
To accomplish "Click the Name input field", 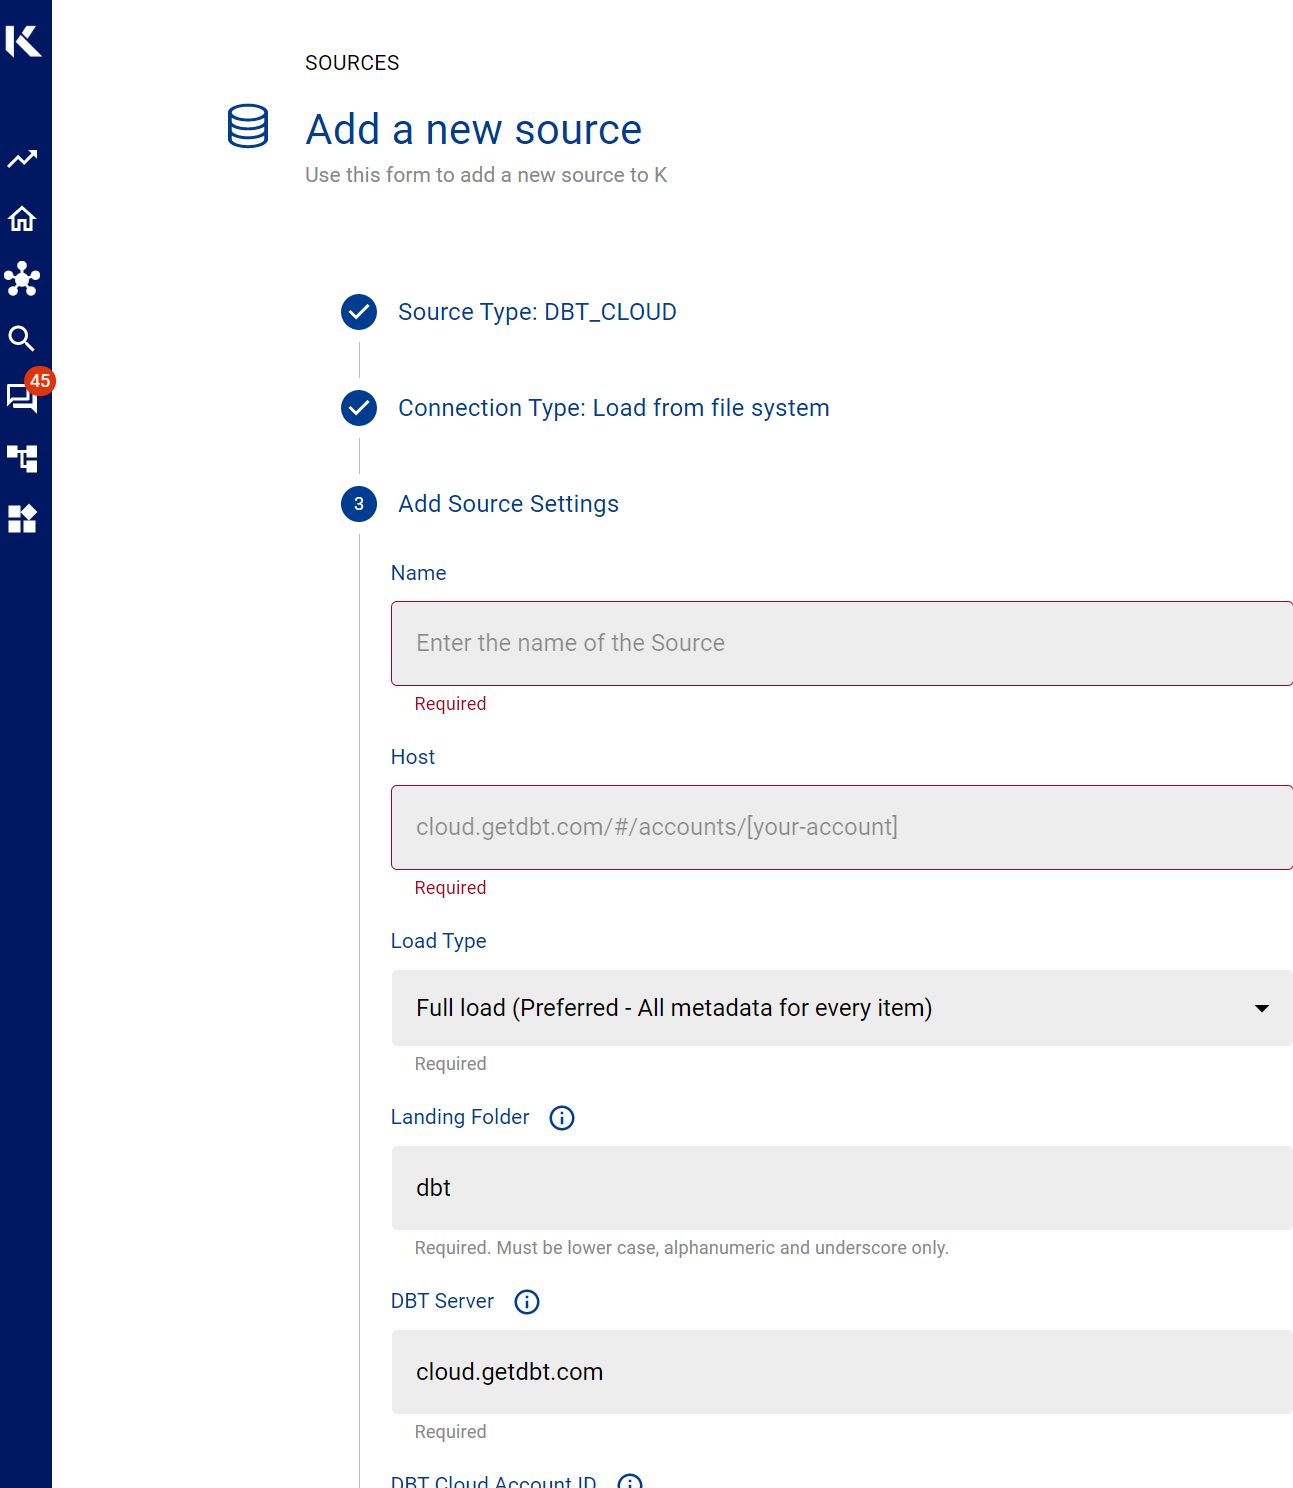I will [841, 643].
